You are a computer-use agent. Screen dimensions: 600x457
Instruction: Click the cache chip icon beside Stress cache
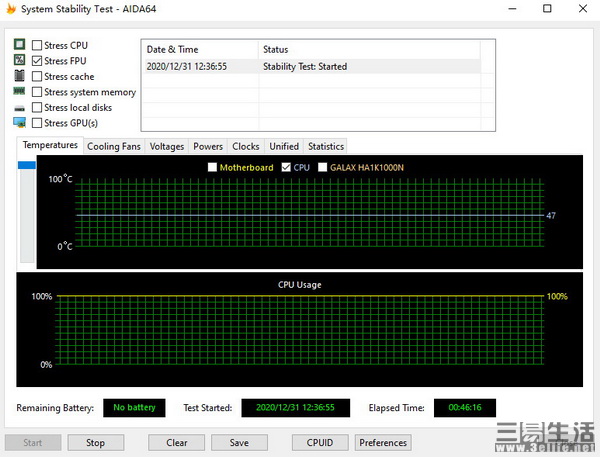(x=19, y=77)
